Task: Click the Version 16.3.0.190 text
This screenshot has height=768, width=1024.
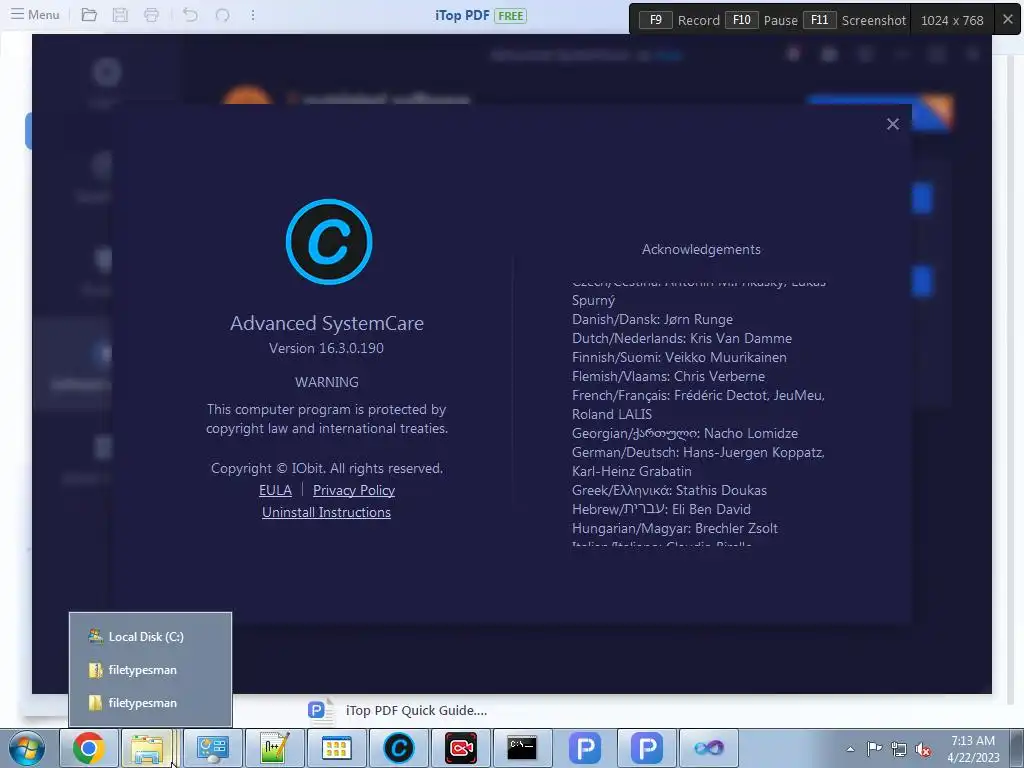Action: 327,348
